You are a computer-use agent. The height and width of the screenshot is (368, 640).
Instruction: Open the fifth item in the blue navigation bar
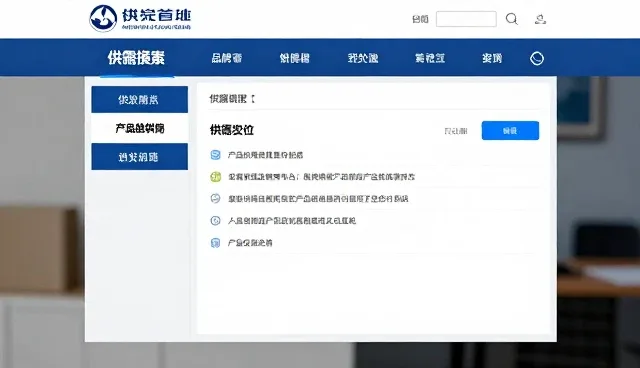pyautogui.click(x=430, y=58)
